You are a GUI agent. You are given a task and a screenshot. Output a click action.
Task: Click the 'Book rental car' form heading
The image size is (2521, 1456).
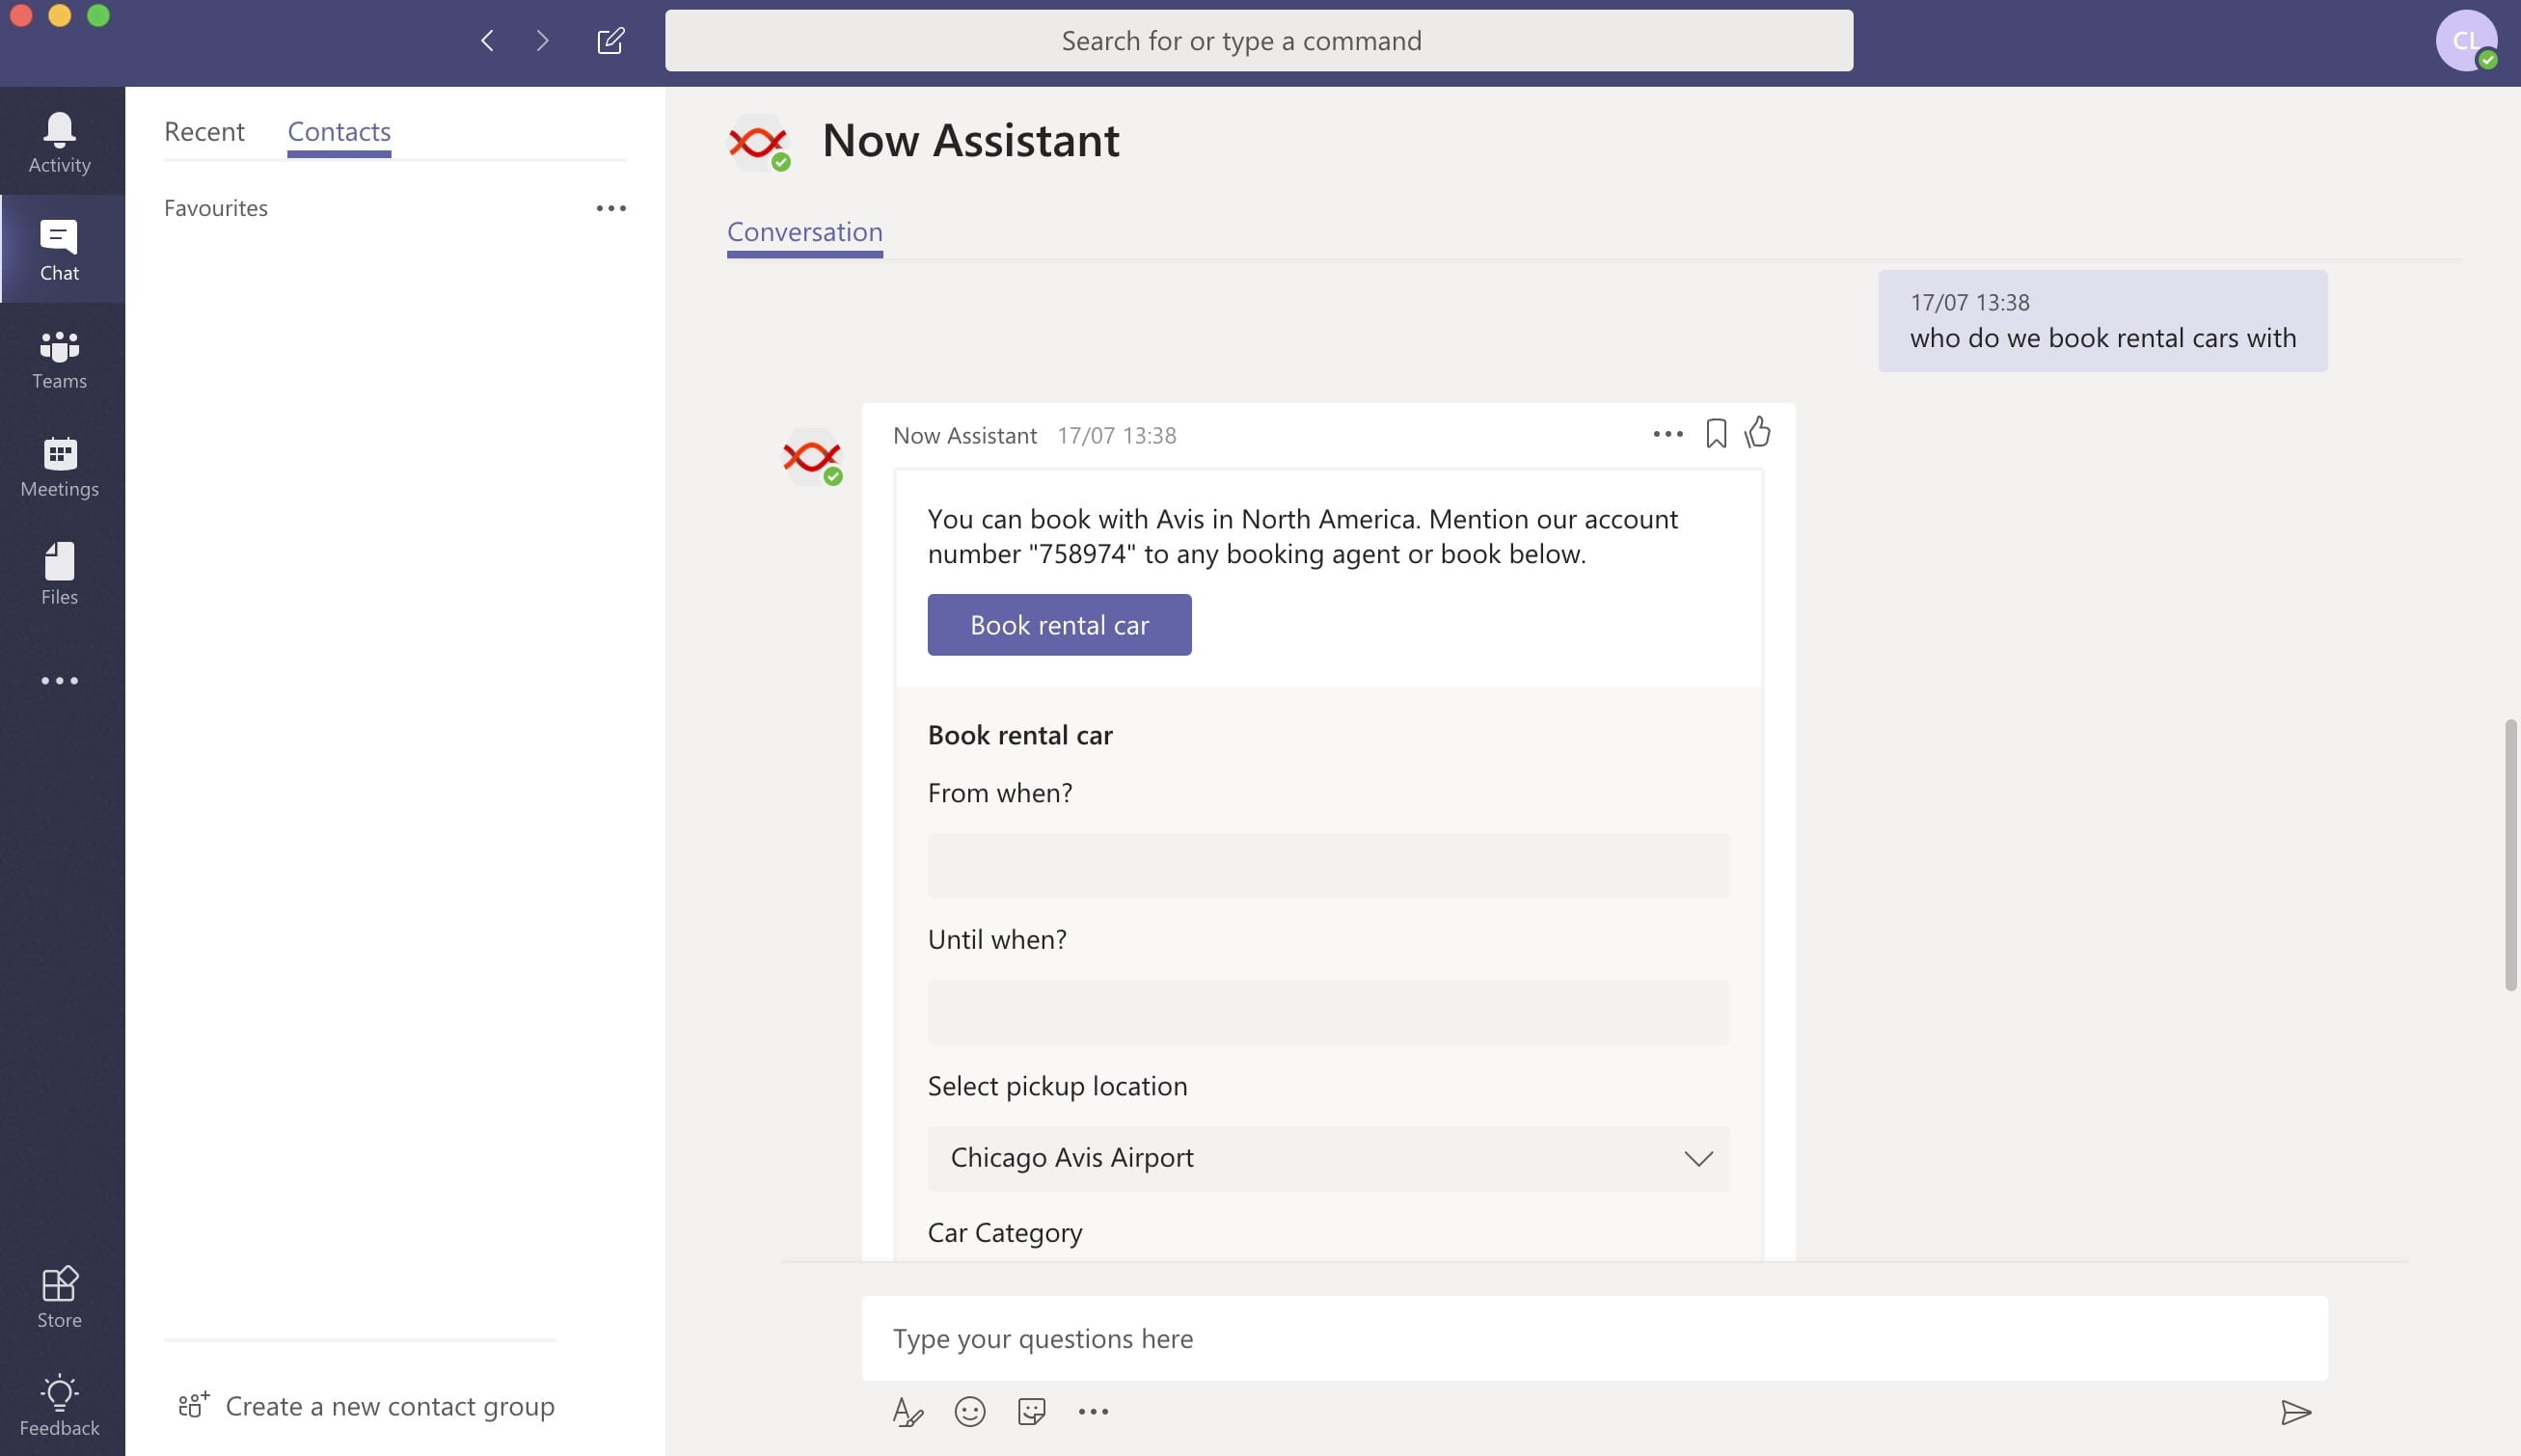[x=1019, y=736]
